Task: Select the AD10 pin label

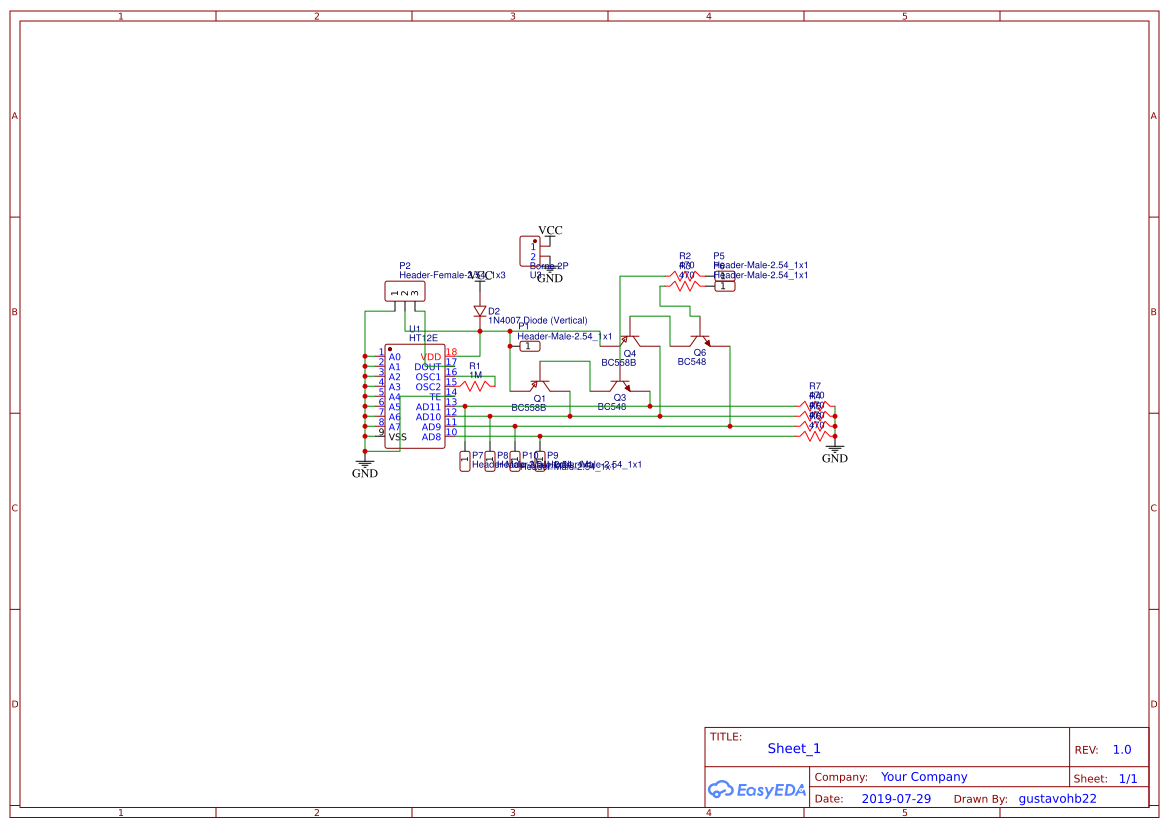Action: 429,417
